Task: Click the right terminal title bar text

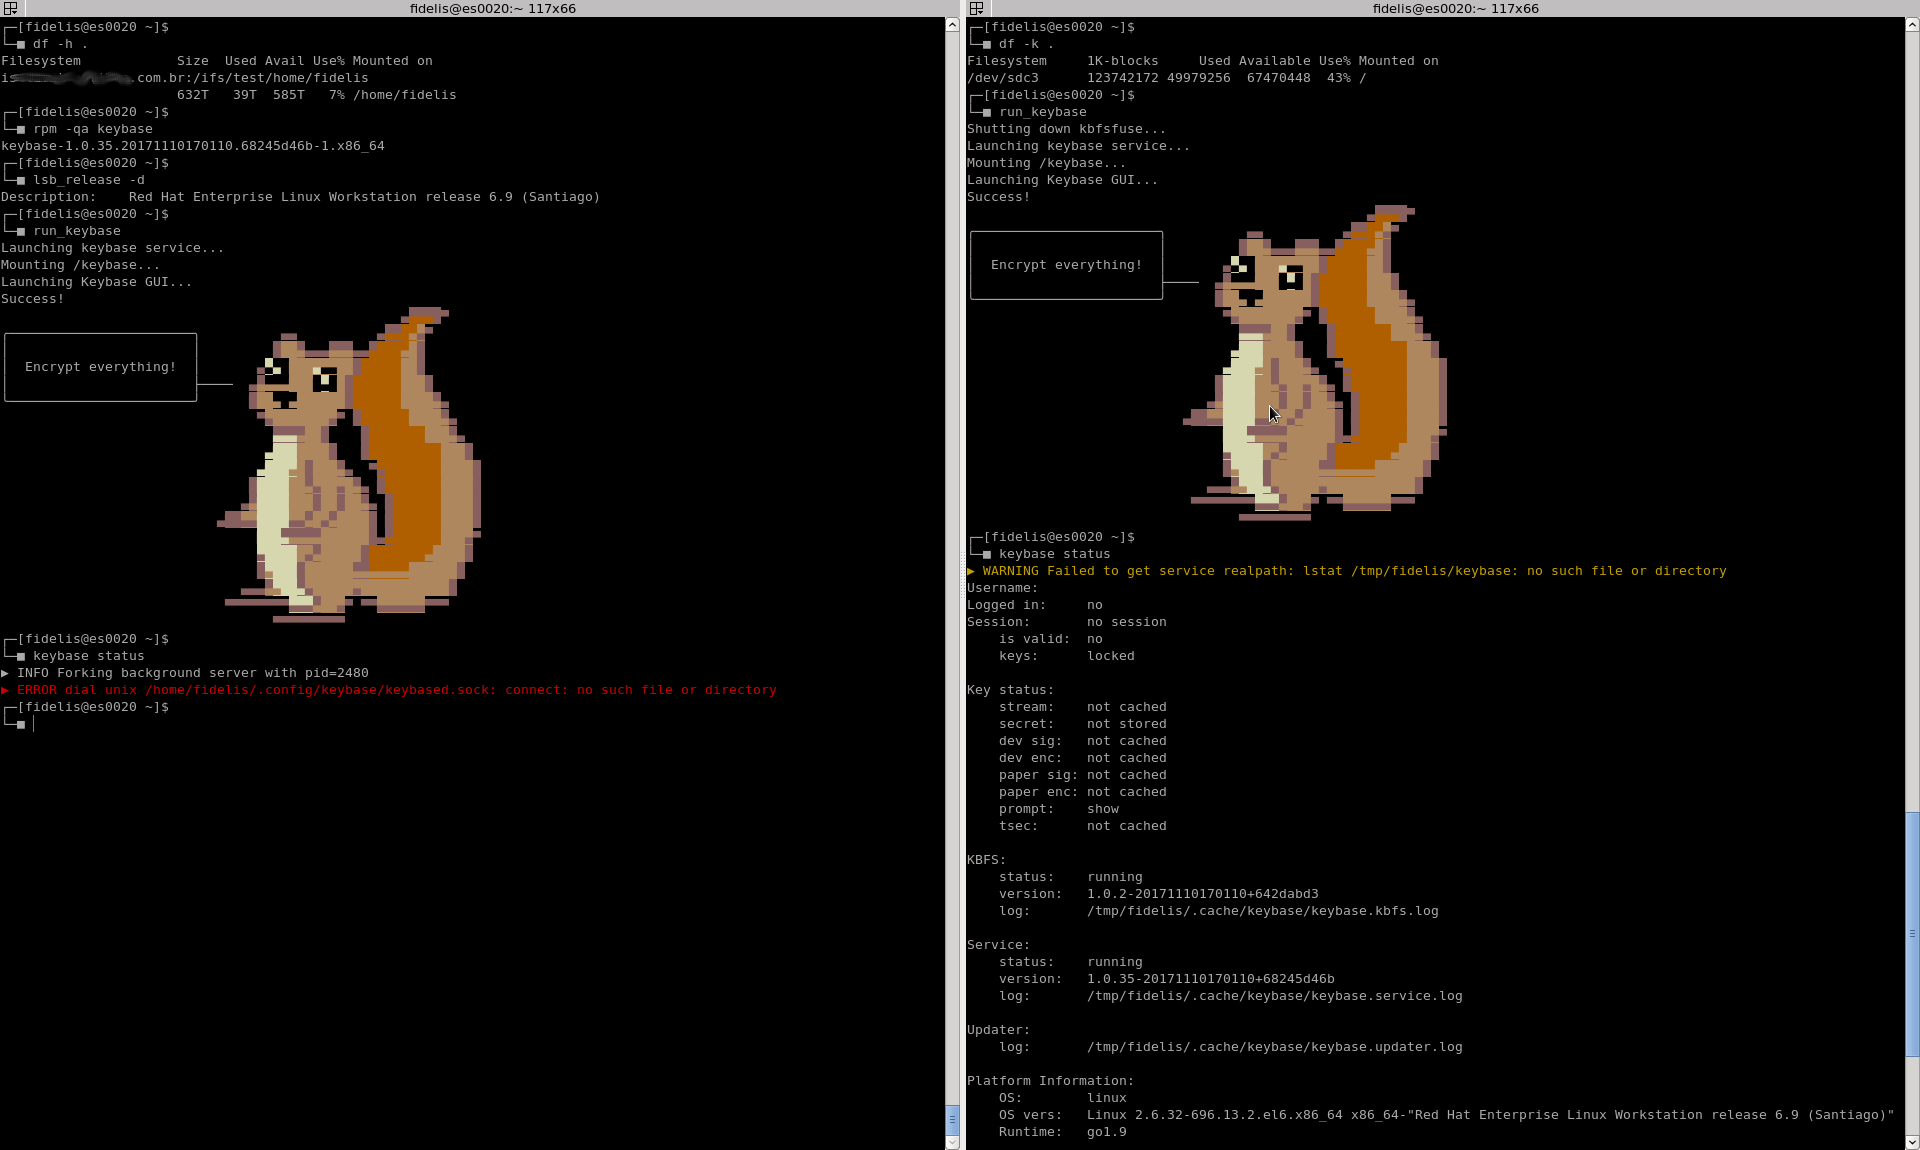Action: 1455,8
